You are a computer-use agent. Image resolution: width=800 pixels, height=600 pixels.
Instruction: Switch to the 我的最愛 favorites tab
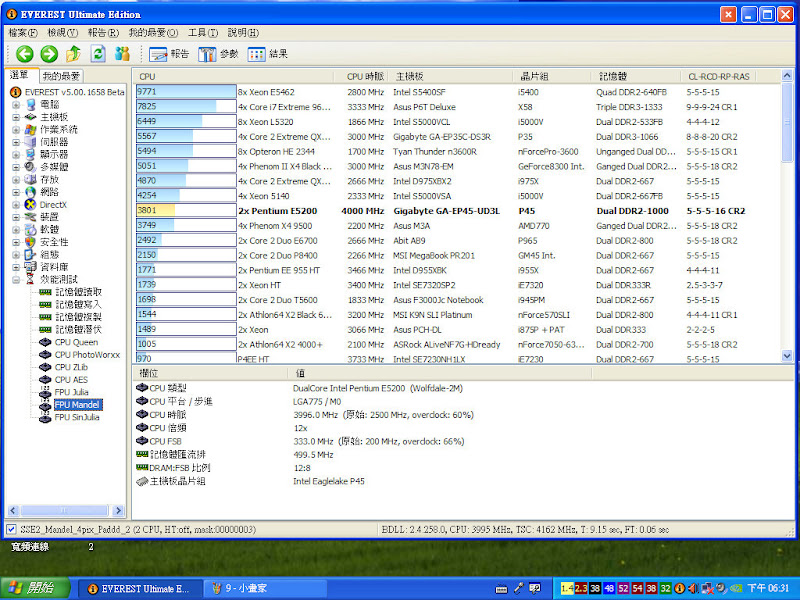coord(61,76)
